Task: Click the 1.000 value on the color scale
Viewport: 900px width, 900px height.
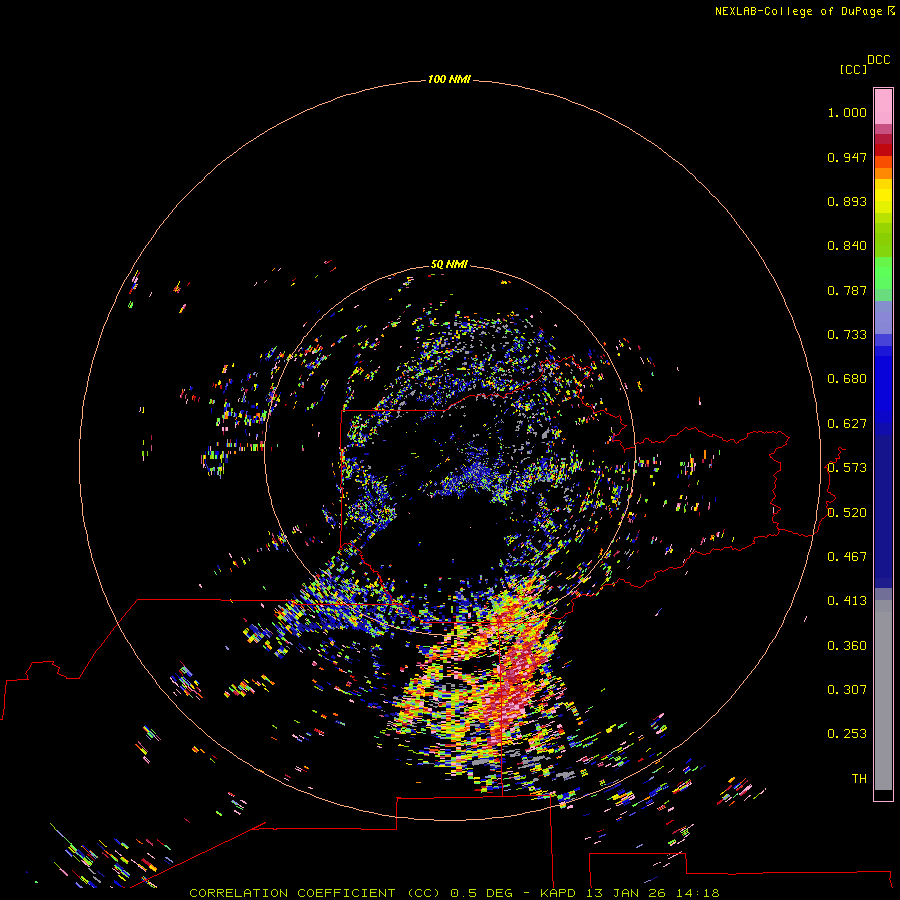Action: pos(847,113)
